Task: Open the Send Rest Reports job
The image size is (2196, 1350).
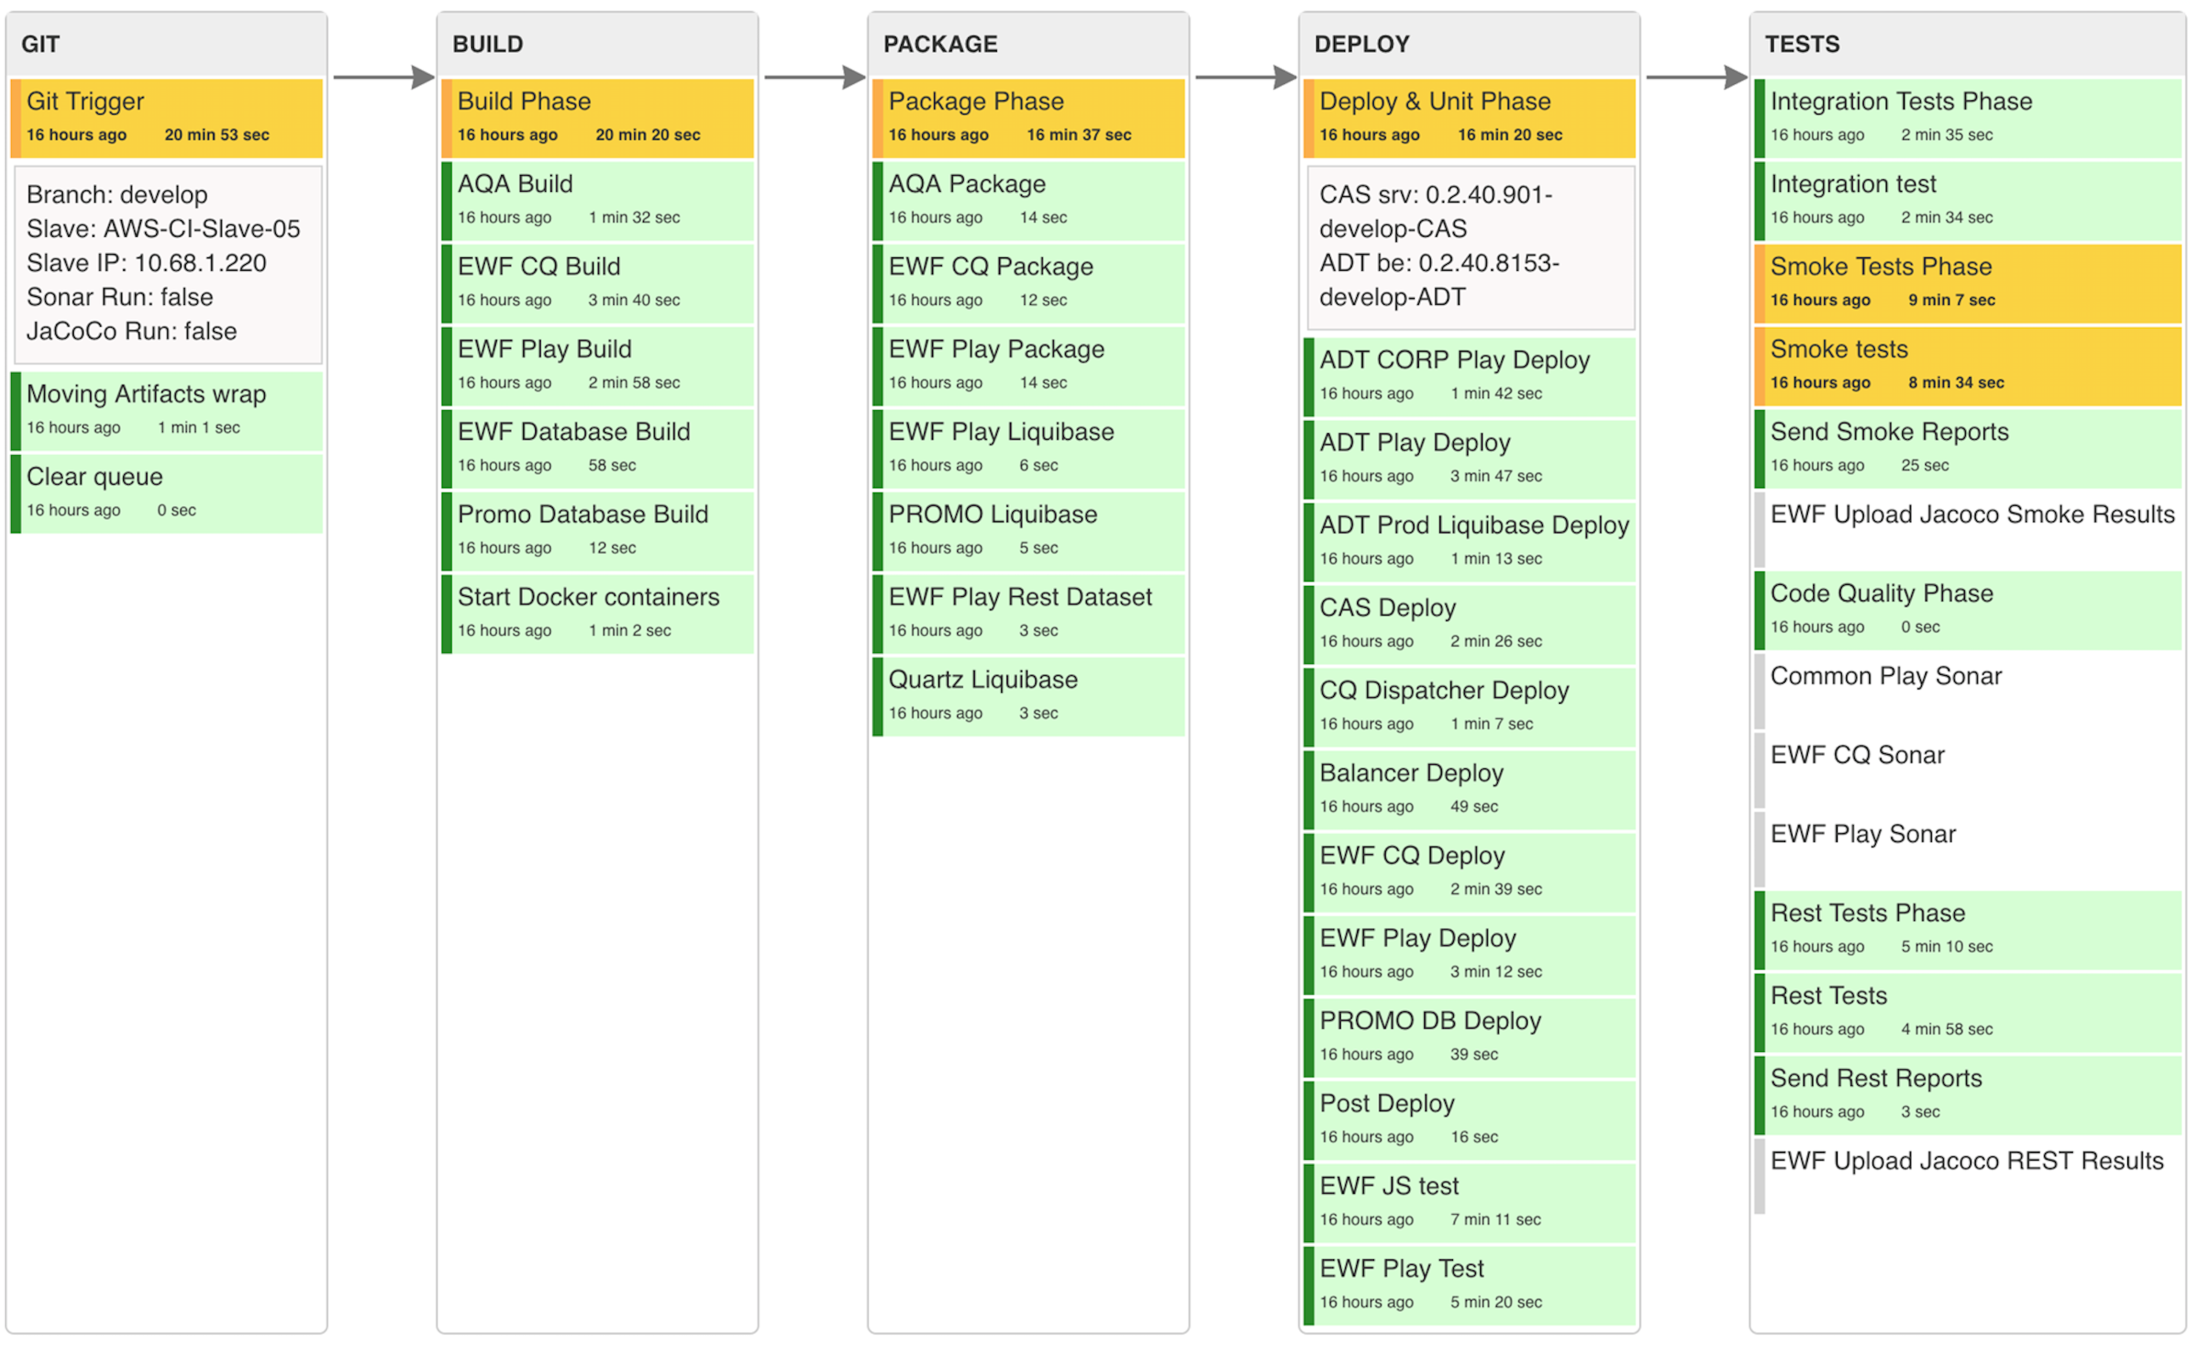Action: (1875, 1079)
